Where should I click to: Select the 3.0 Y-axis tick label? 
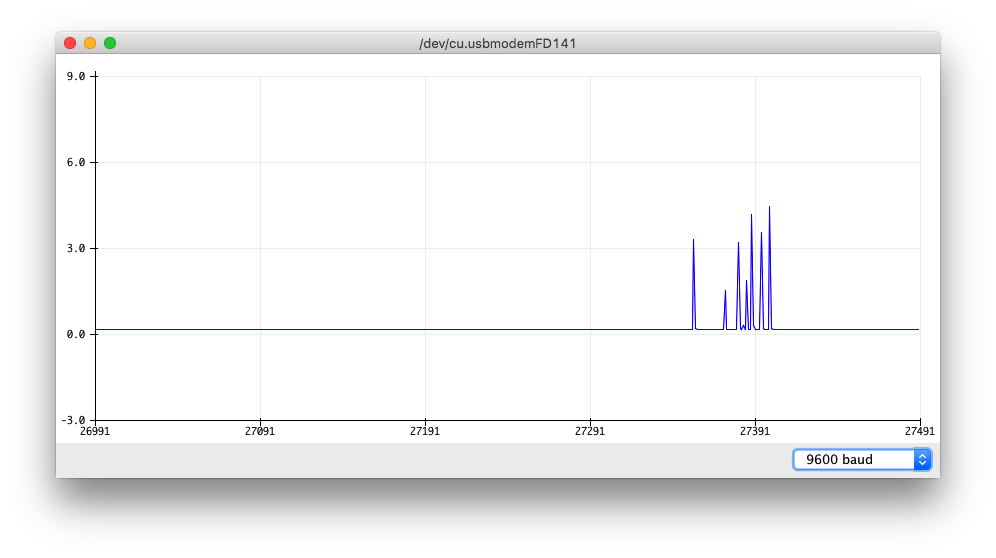click(x=76, y=248)
